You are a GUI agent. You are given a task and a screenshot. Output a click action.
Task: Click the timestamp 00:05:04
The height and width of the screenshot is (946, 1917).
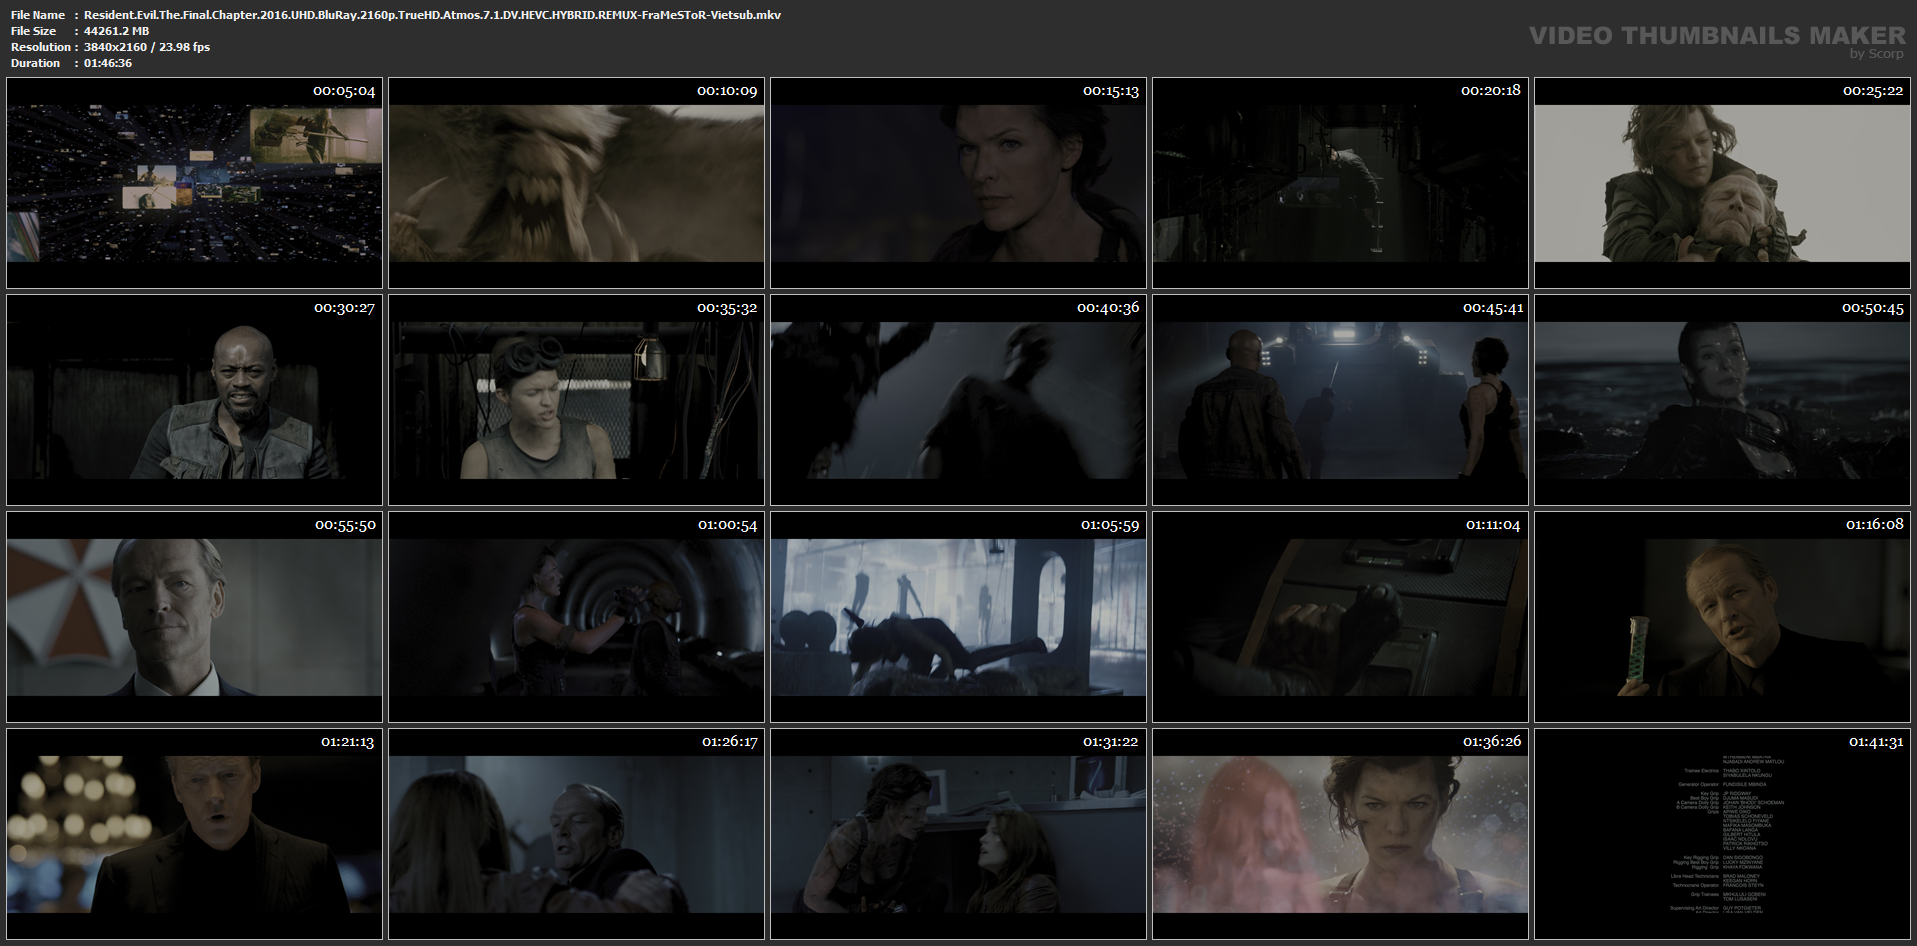(x=344, y=91)
